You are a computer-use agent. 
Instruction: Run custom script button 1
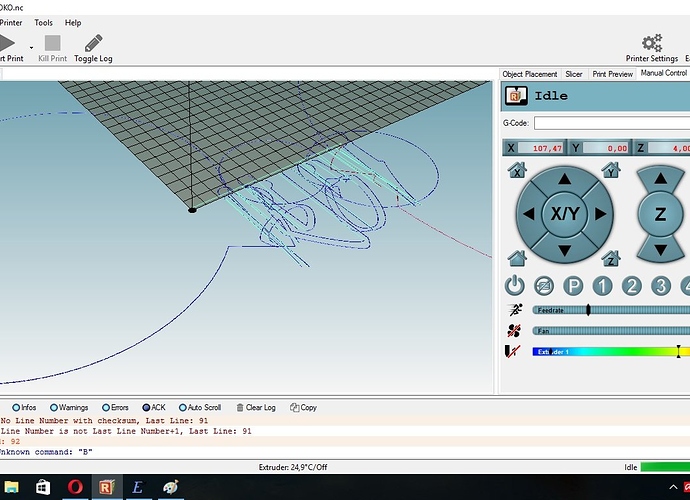(x=602, y=286)
